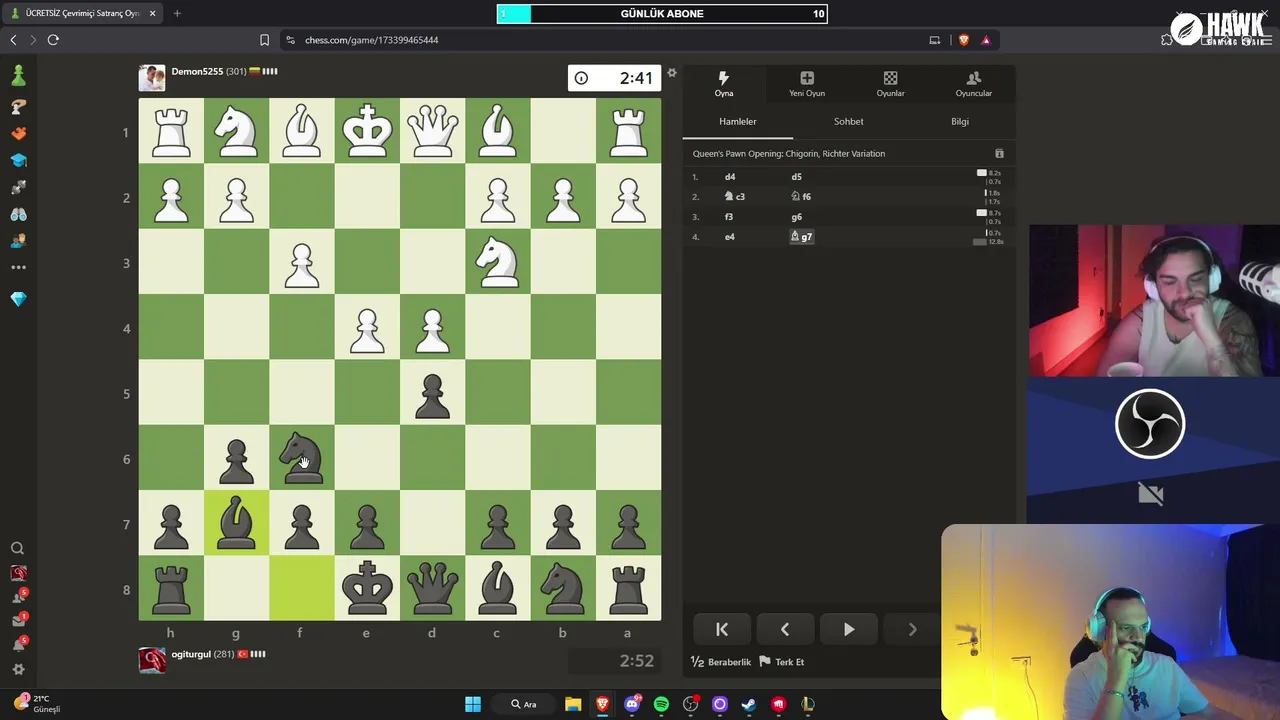
Task: Step back one move
Action: click(x=785, y=630)
